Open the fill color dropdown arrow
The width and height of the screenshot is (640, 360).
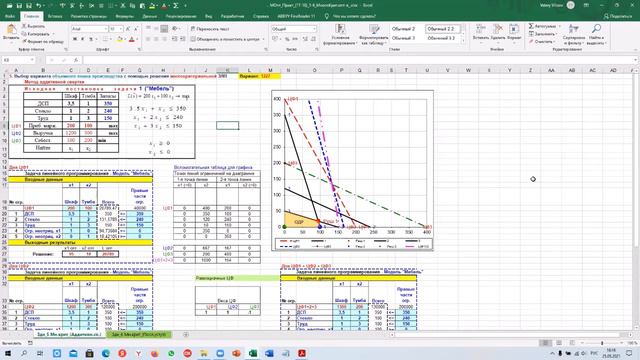click(125, 40)
